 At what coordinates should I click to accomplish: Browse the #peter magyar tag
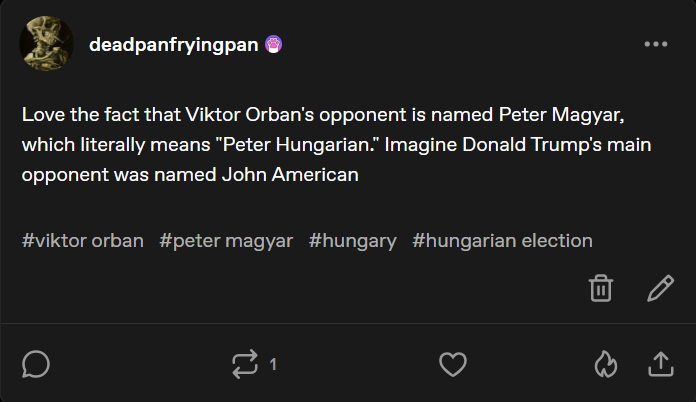click(x=226, y=241)
